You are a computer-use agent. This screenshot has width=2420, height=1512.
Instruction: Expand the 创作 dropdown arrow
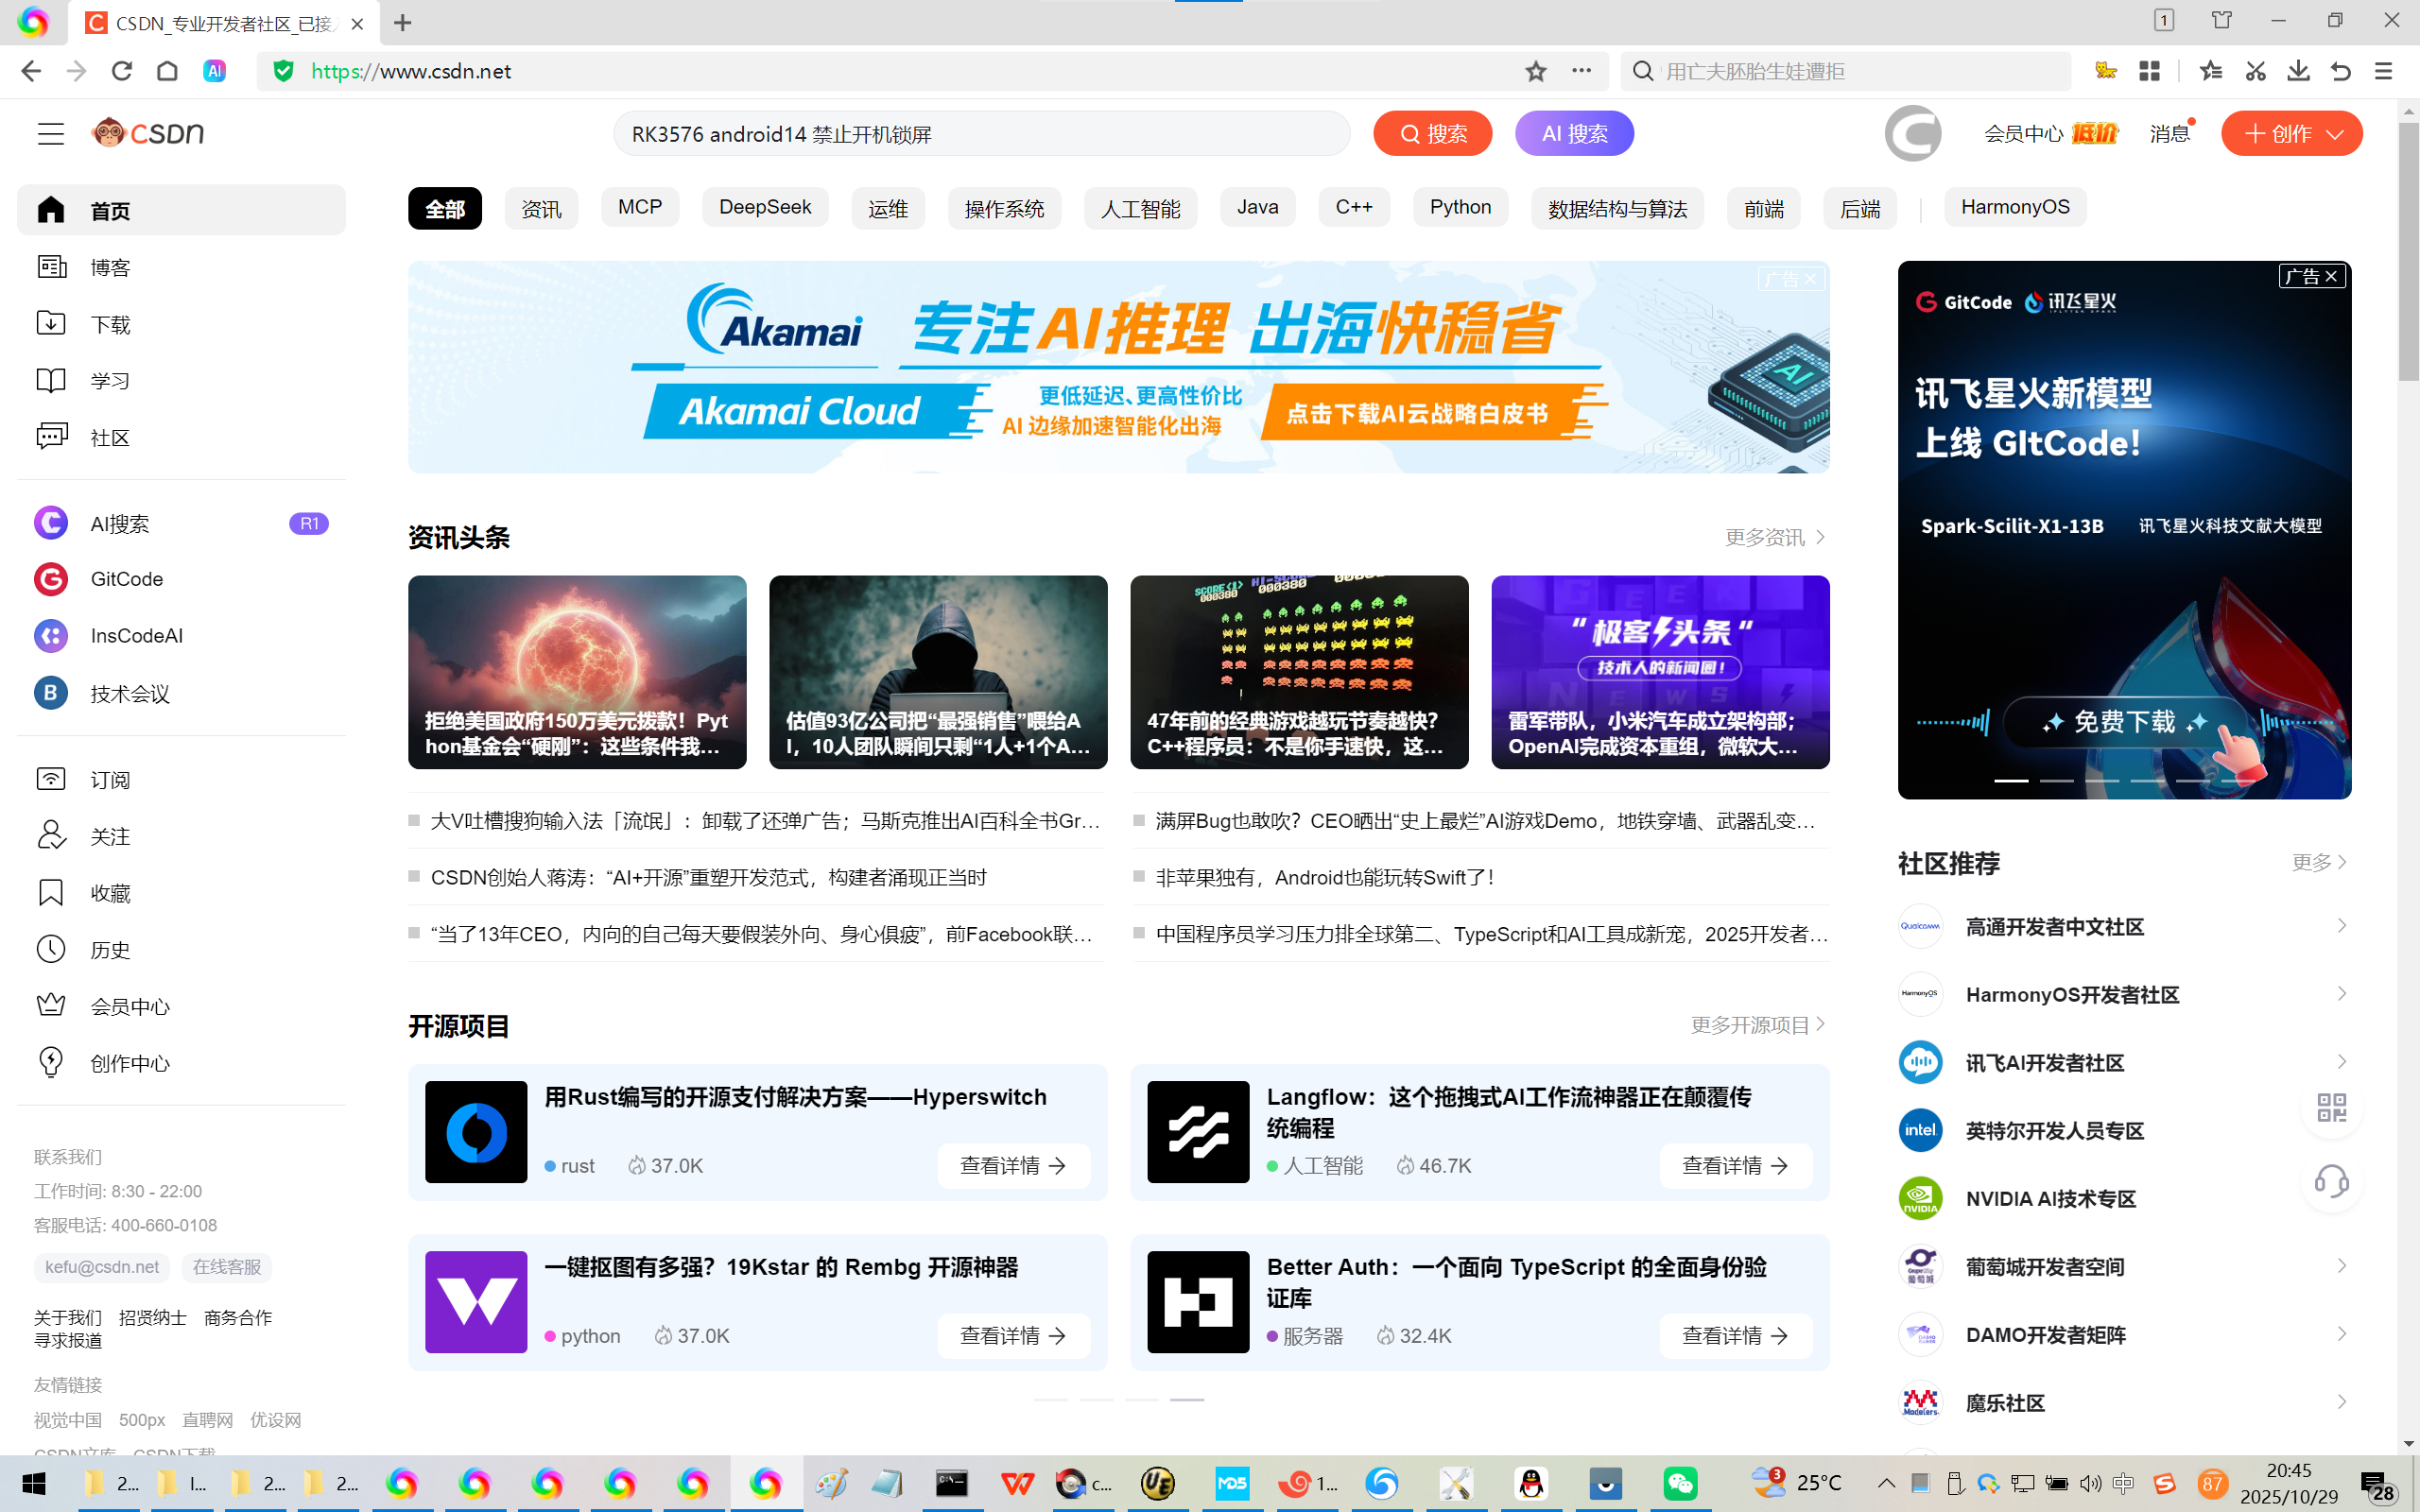(2336, 134)
